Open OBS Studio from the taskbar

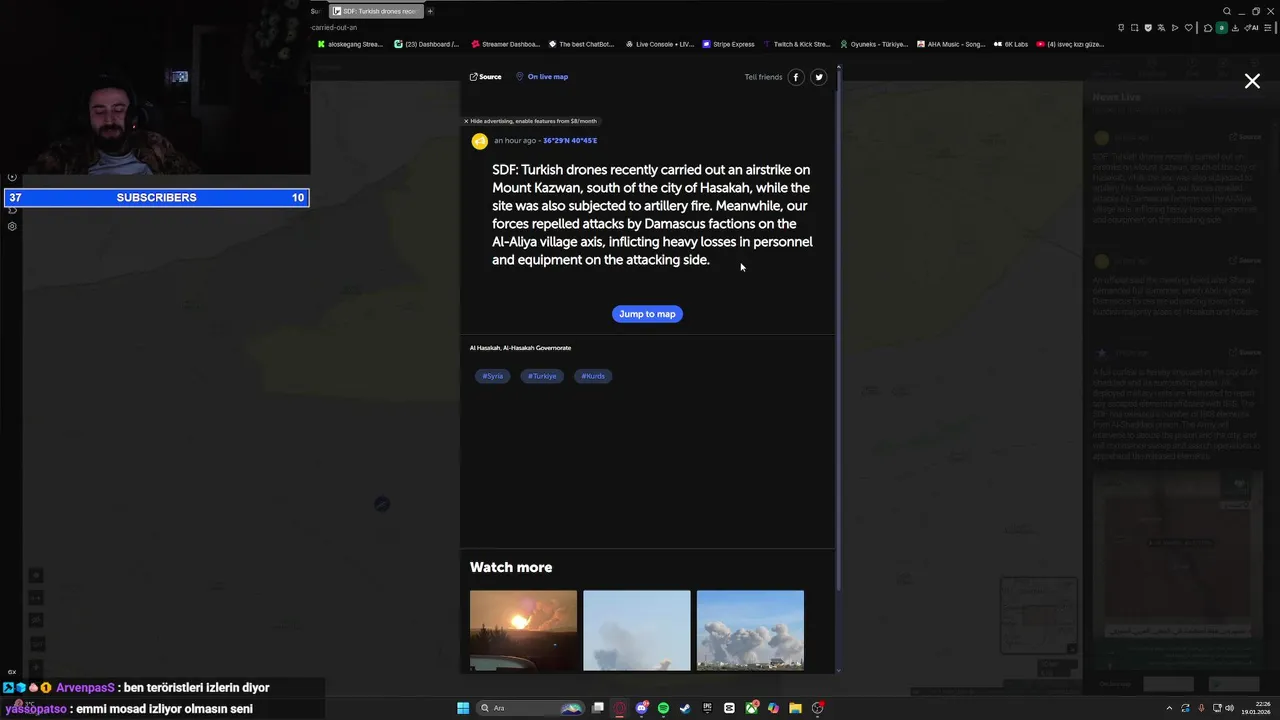818,708
